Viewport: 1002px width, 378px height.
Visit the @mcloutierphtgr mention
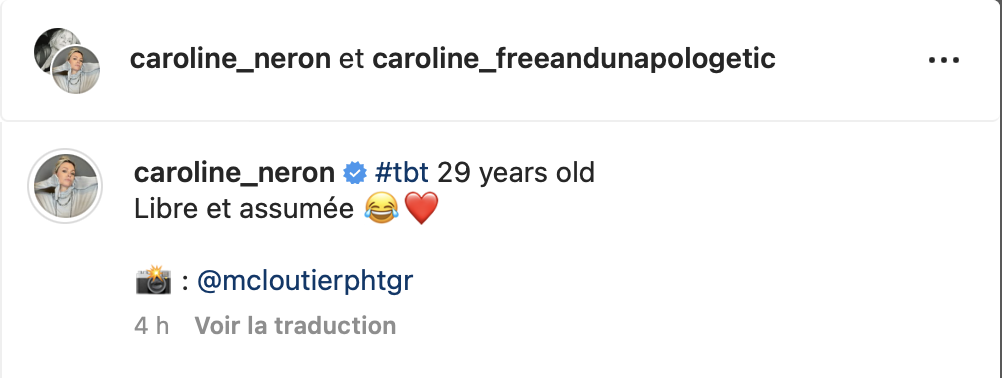(305, 281)
